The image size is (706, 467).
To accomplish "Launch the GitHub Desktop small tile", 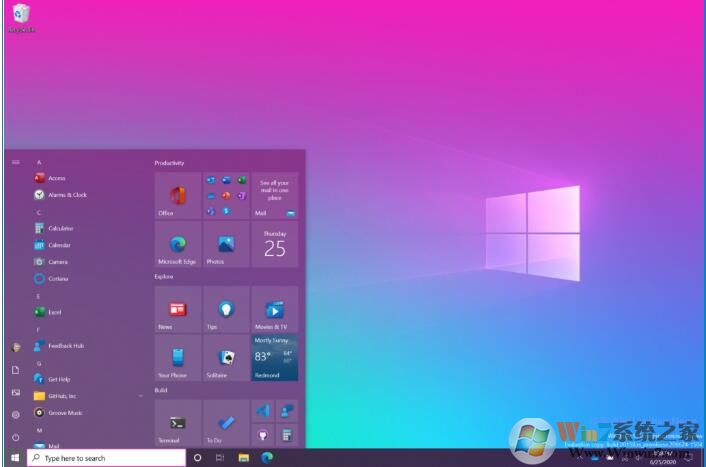I will 262,435.
